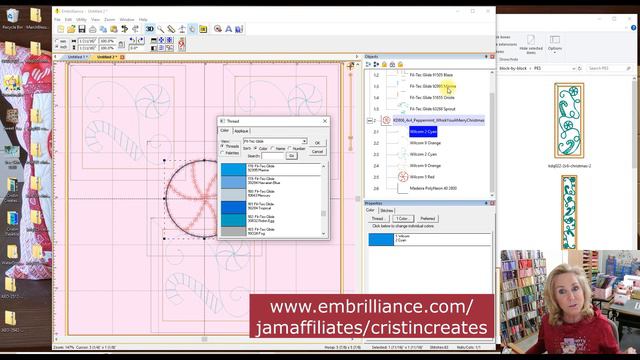The height and width of the screenshot is (360, 640).
Task: Click Cancel in the Thread dialog
Action: point(318,152)
